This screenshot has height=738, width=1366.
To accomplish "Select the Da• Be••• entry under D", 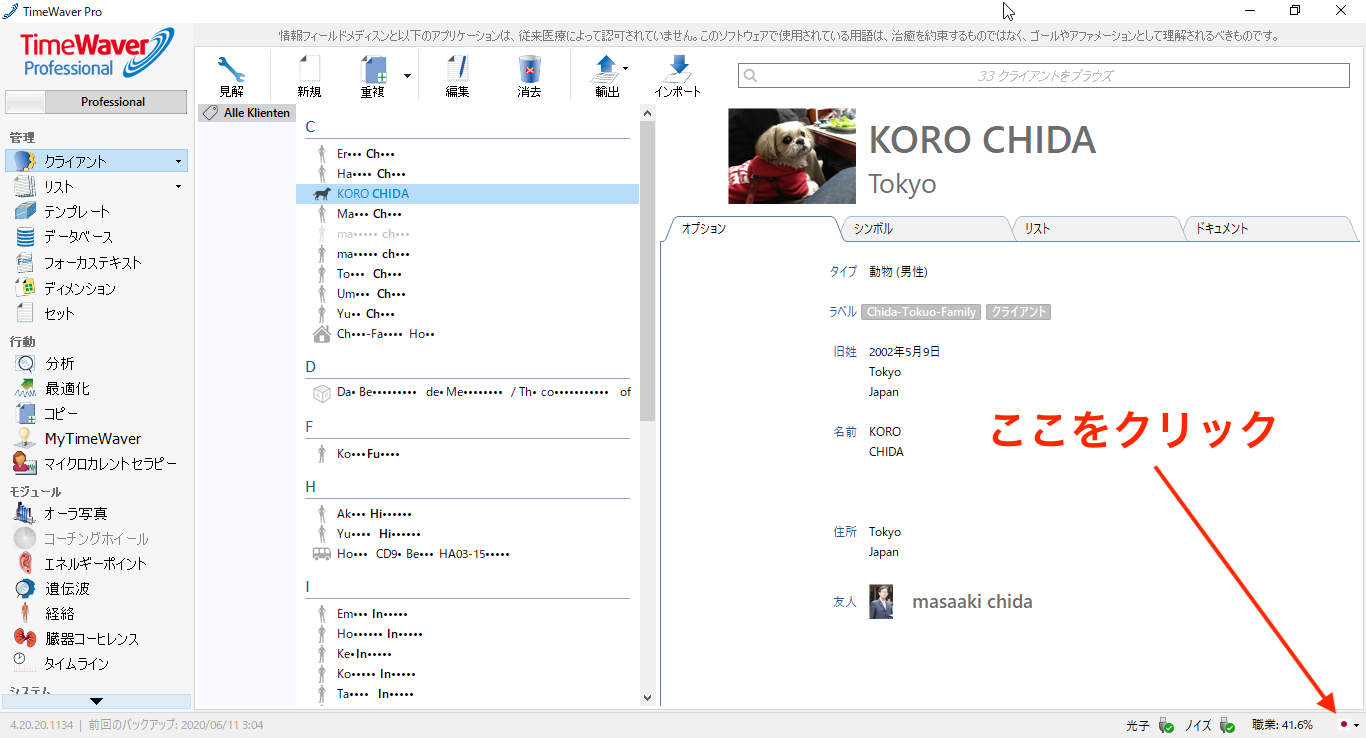I will pos(467,393).
